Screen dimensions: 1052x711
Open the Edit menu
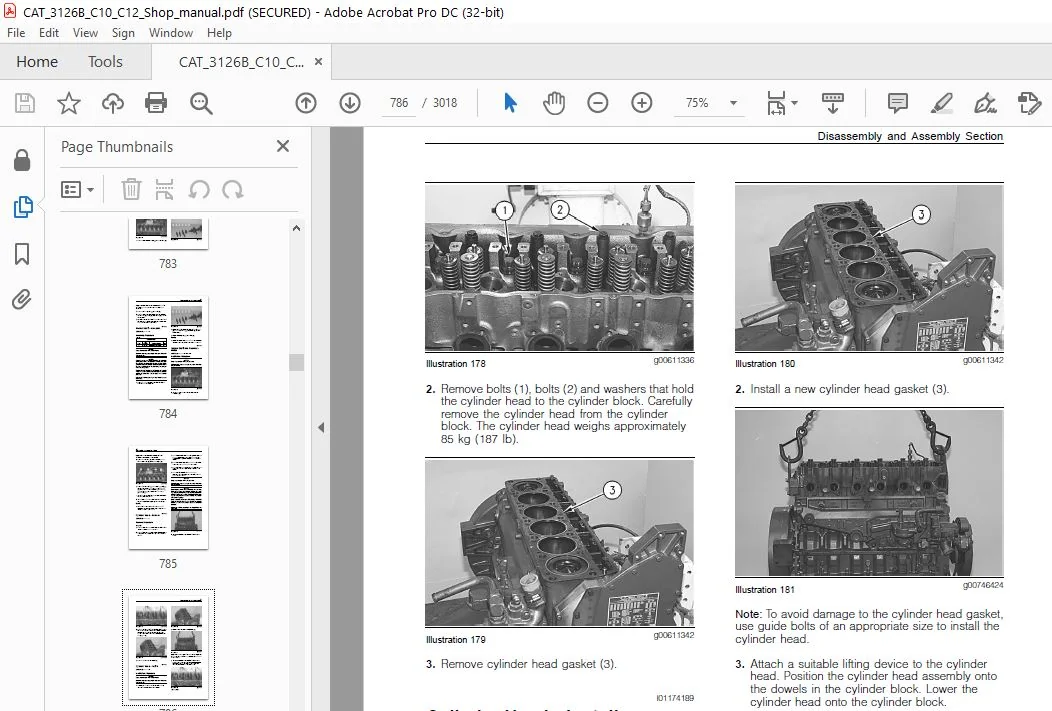(48, 32)
